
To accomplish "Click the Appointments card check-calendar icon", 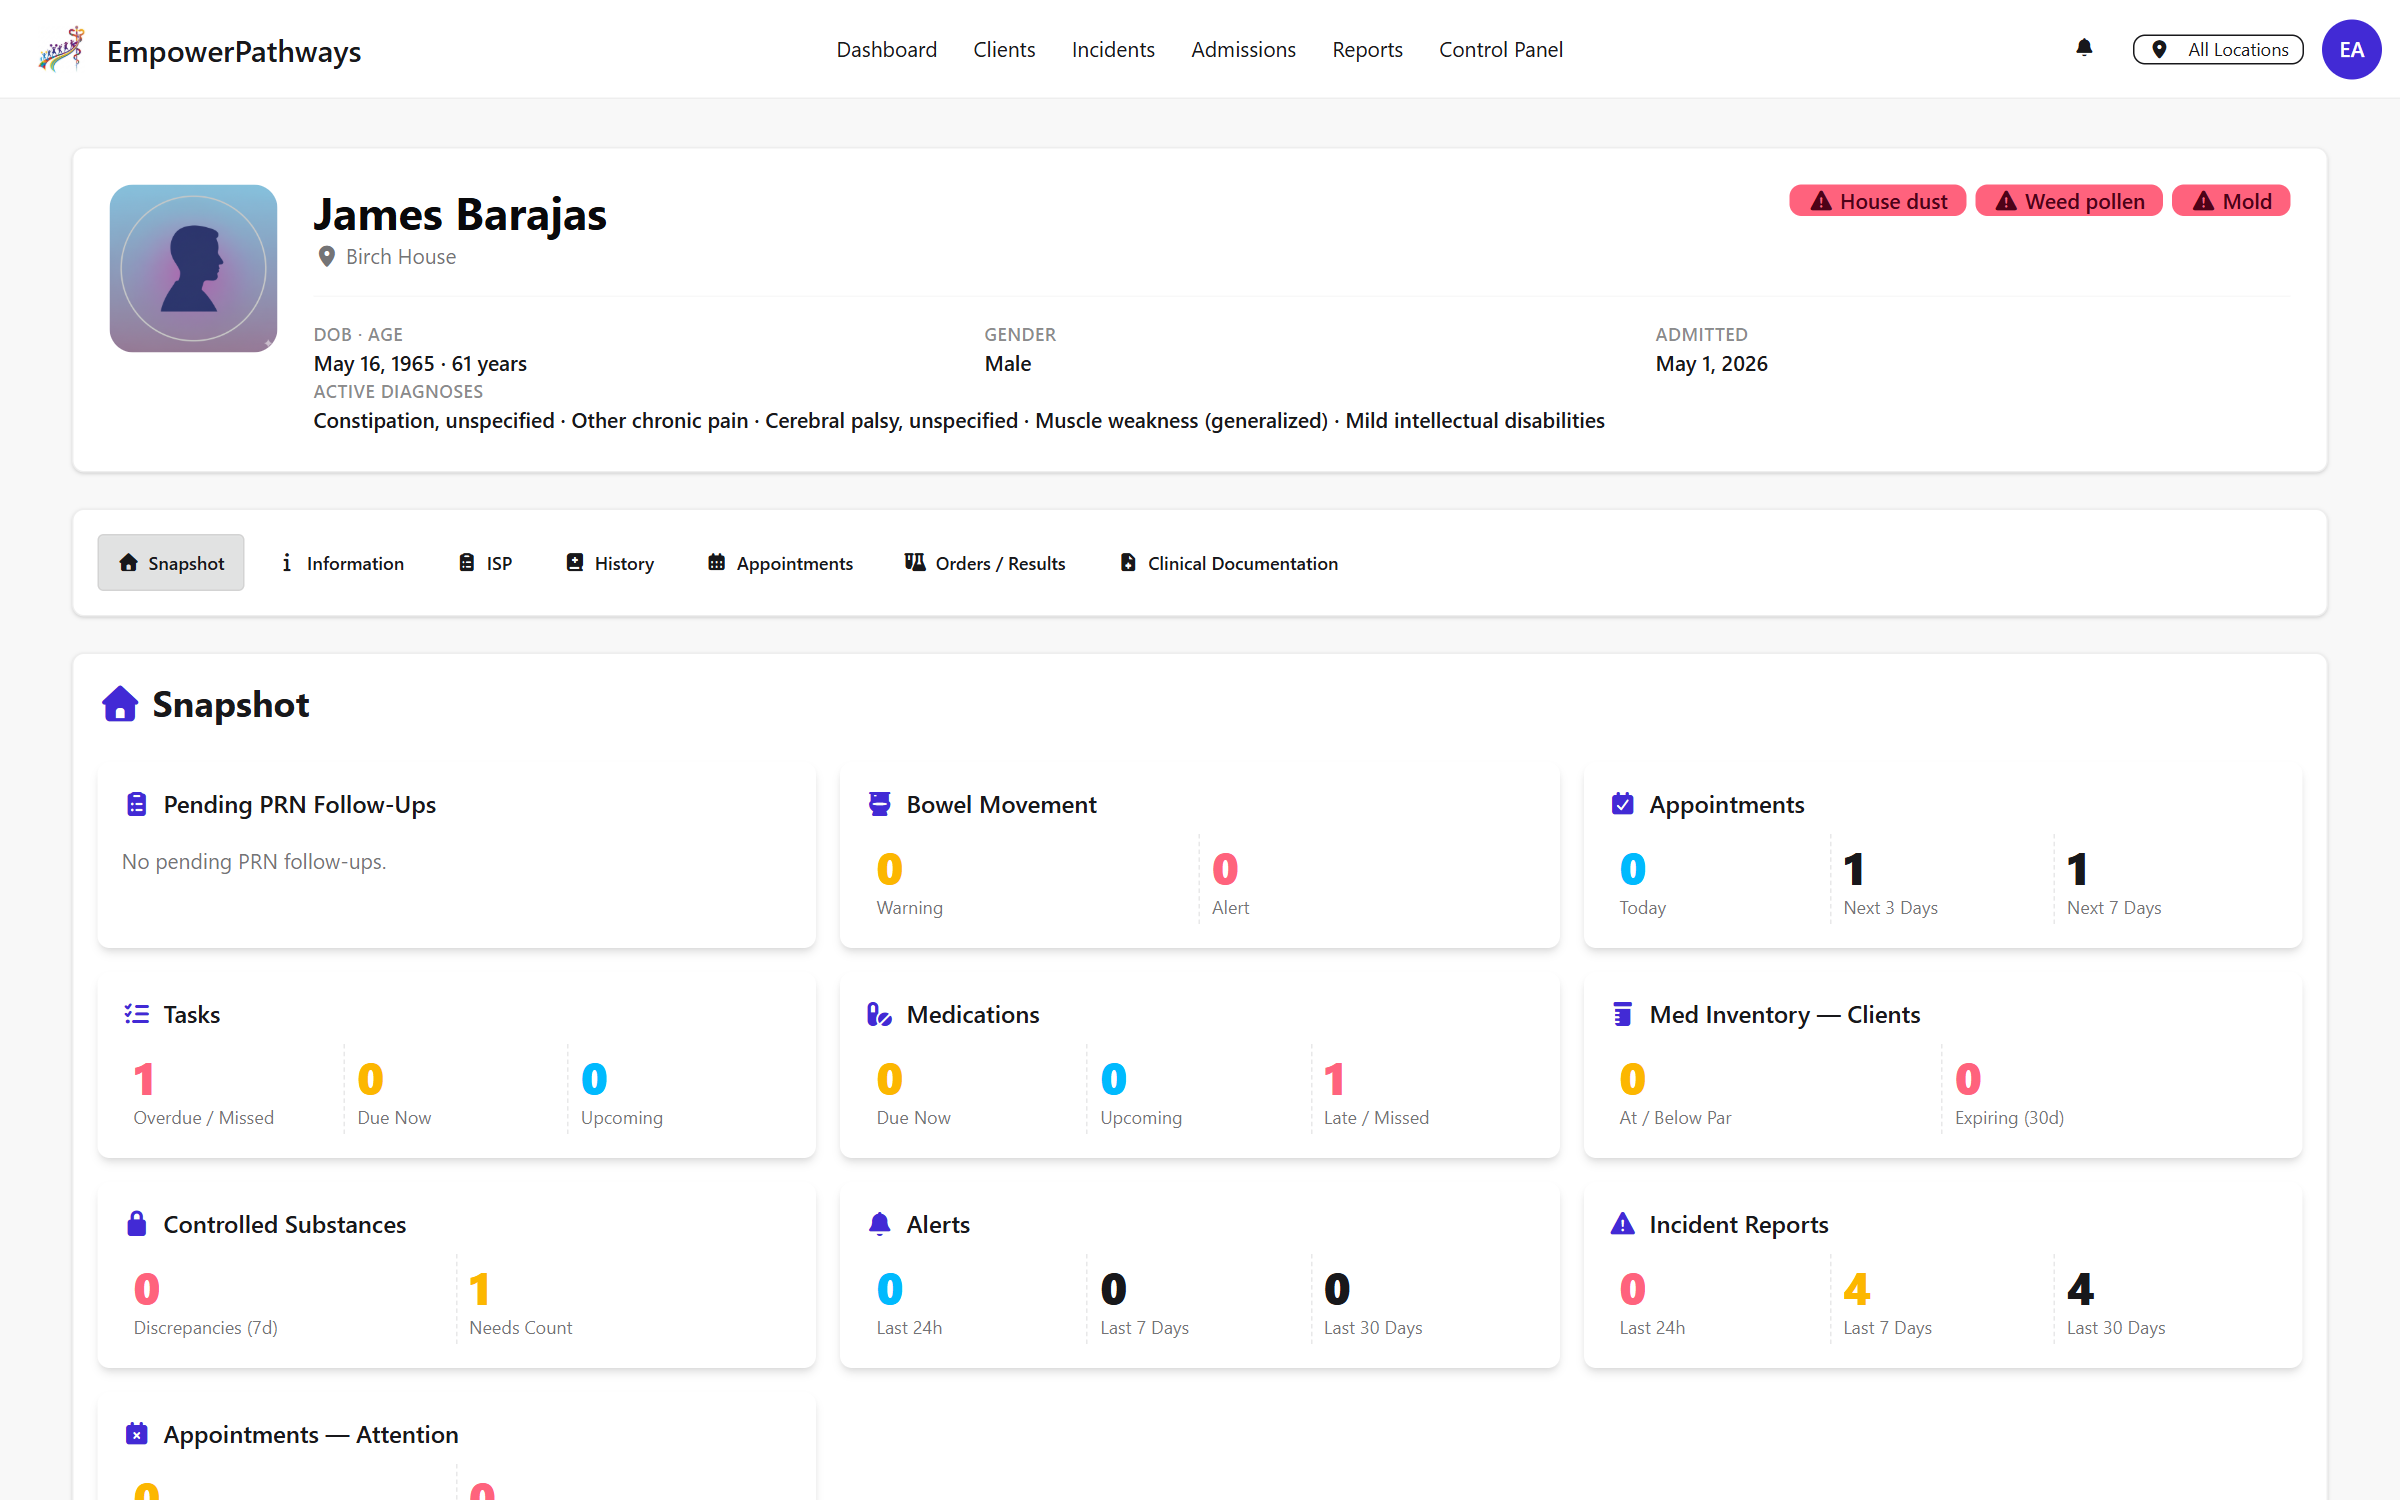I will point(1622,804).
